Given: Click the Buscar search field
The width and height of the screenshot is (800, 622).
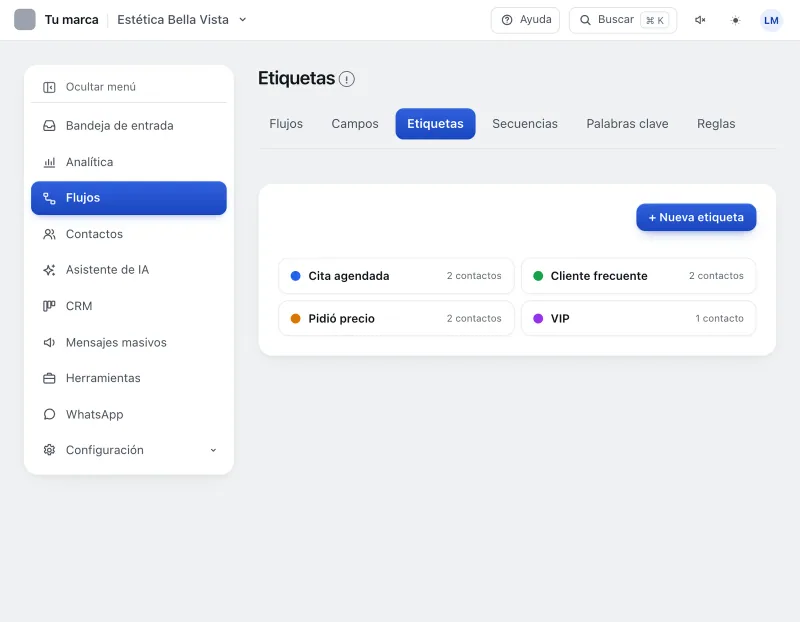Looking at the screenshot, I should [623, 20].
